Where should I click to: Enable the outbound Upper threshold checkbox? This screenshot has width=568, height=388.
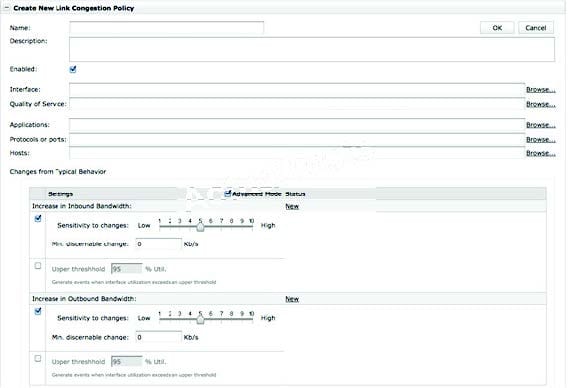38,358
